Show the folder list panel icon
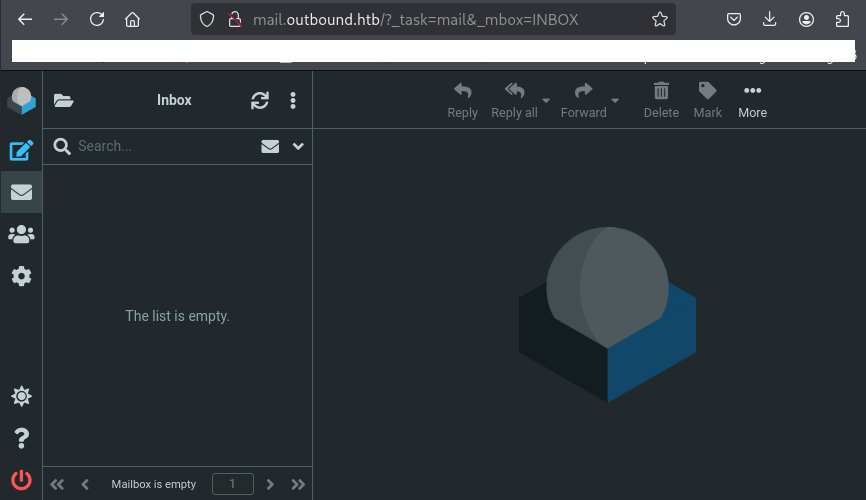Screen dimensions: 866x500 pyautogui.click(x=64, y=100)
